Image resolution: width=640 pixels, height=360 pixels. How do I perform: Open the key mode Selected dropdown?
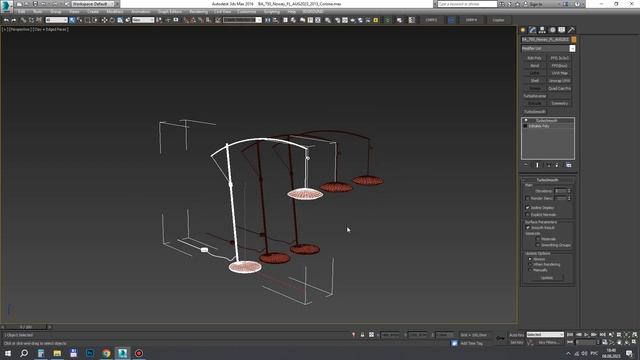point(545,335)
